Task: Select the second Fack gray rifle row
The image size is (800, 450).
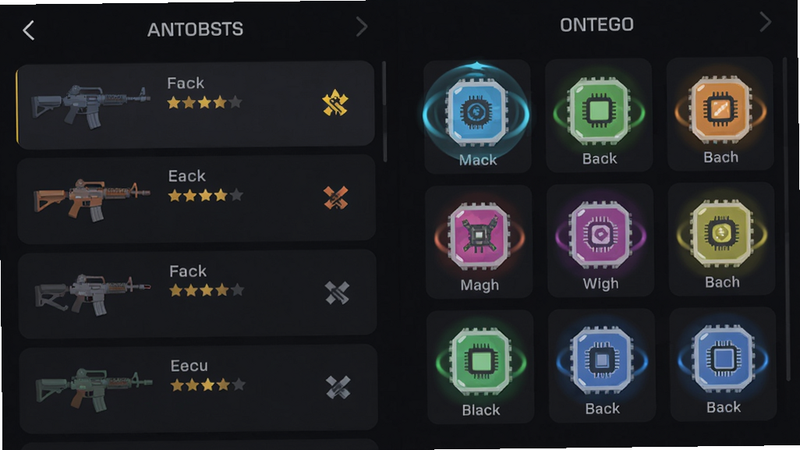Action: click(197, 293)
